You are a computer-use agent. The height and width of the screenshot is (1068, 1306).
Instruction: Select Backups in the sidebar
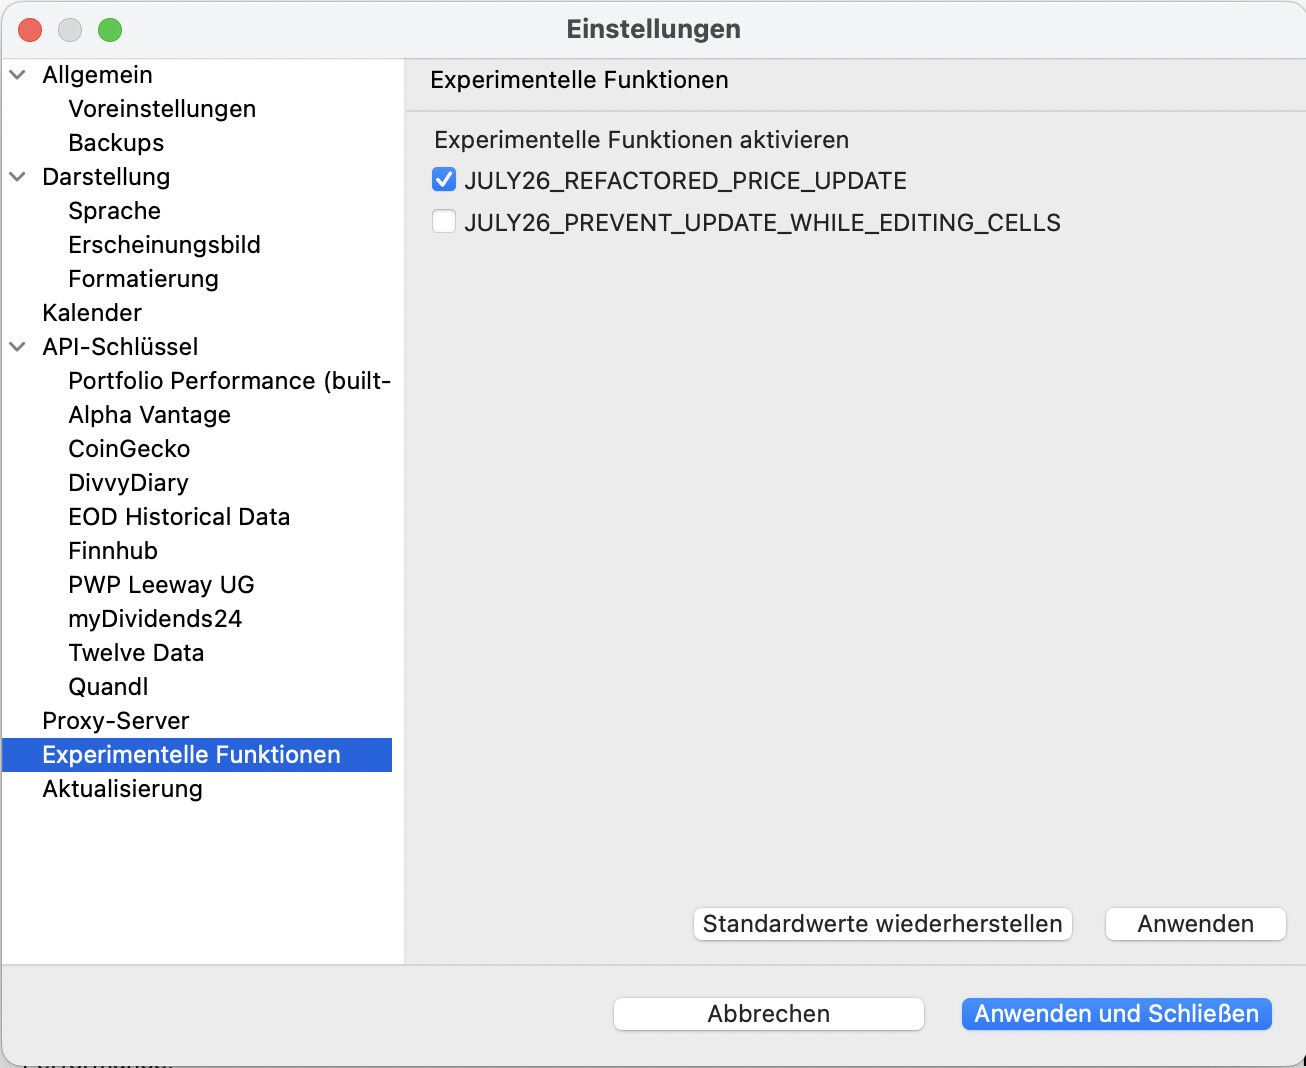tap(116, 143)
